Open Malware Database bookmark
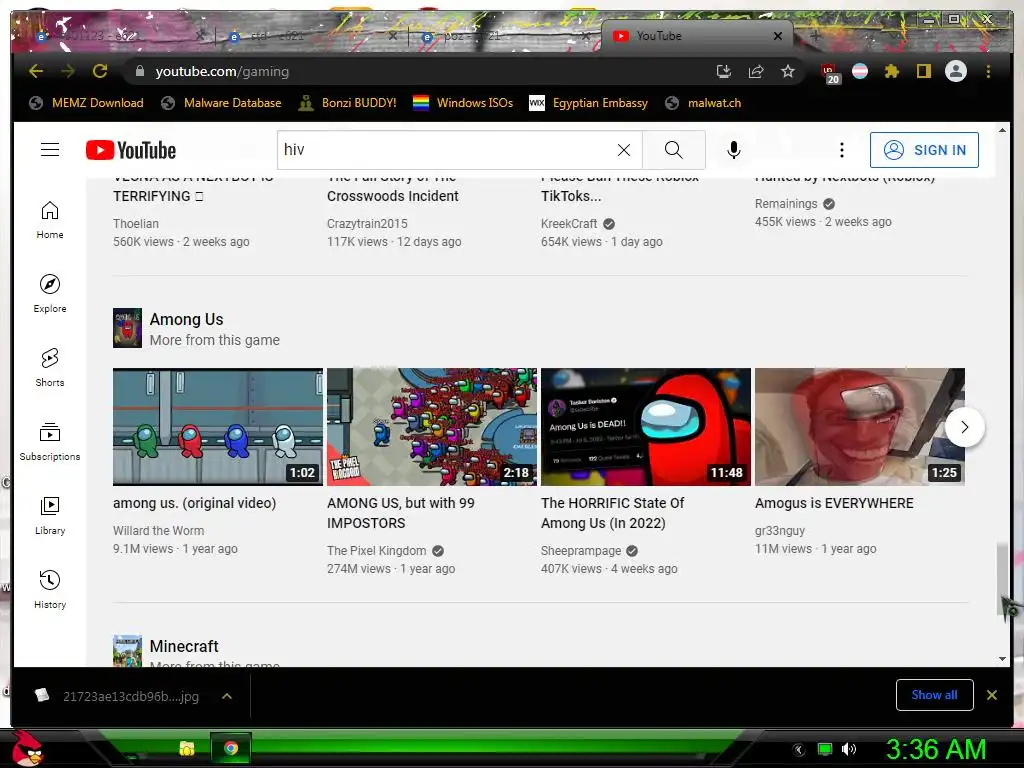Screen dimensions: 1024x768 pyautogui.click(x=221, y=103)
